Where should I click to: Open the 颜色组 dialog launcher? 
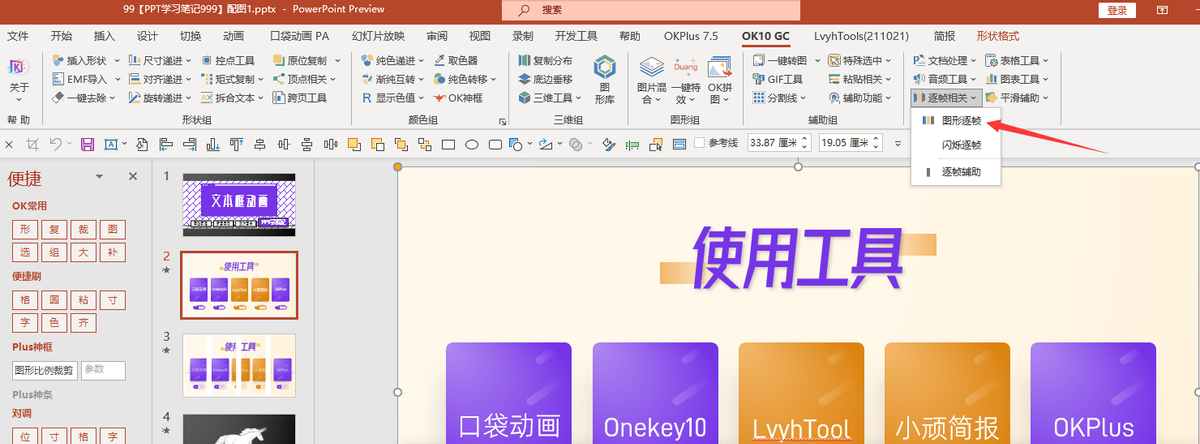[x=501, y=120]
